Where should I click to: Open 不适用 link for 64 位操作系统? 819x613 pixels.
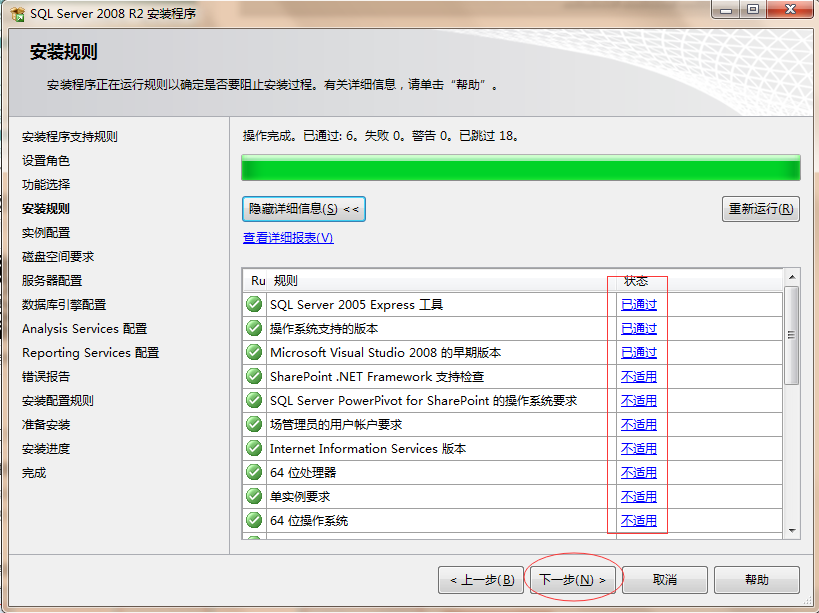[639, 521]
